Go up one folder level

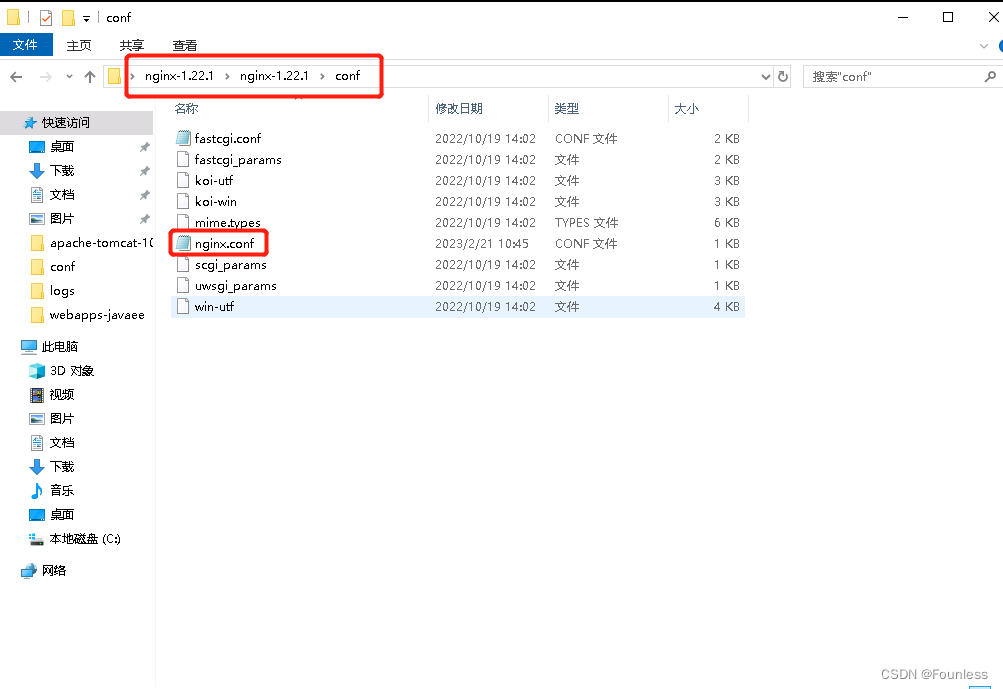tap(90, 77)
